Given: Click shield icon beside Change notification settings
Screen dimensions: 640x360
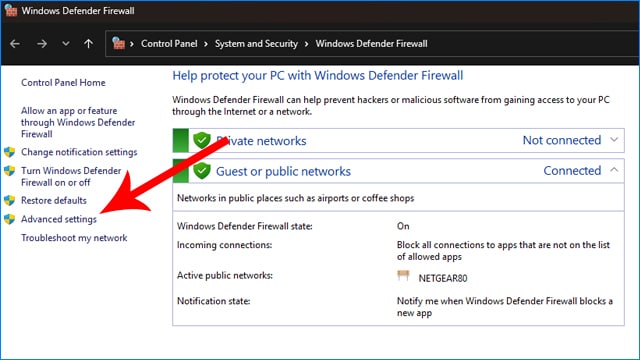Looking at the screenshot, I should tap(9, 152).
